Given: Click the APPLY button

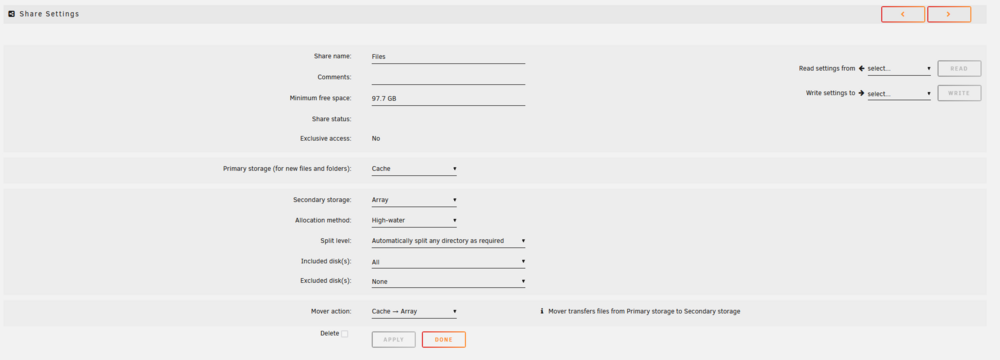Looking at the screenshot, I should point(393,340).
